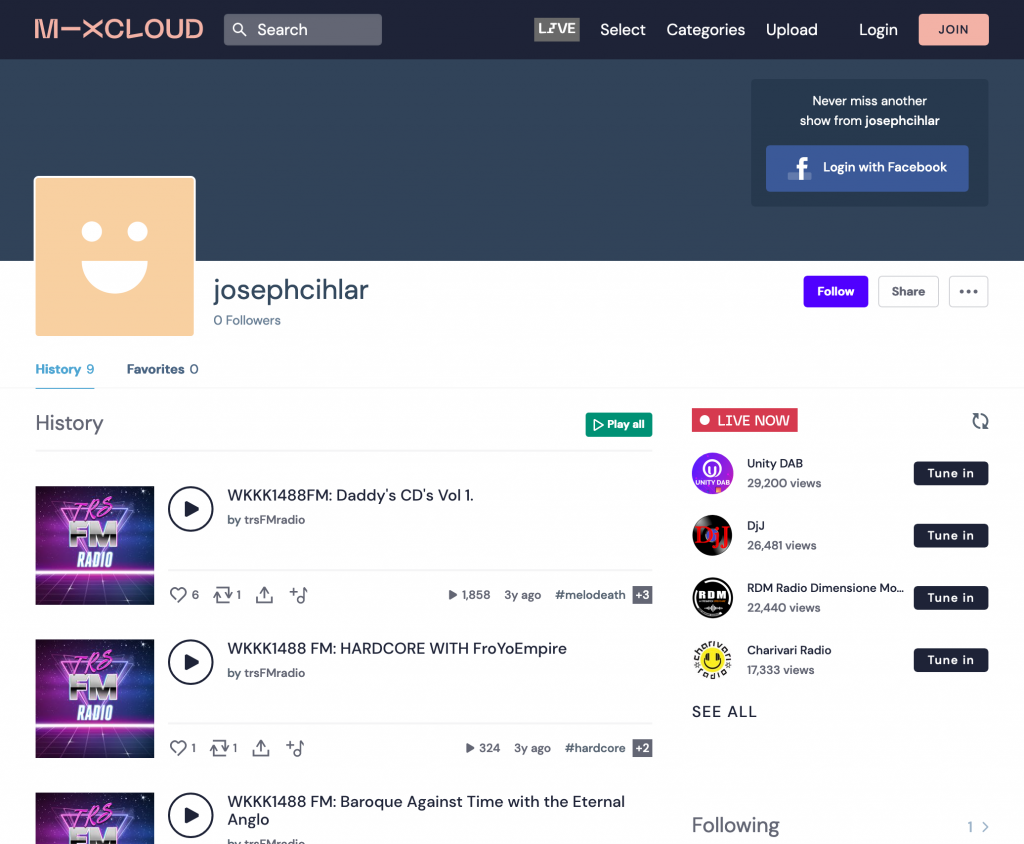Click the search magnifier icon
This screenshot has height=844, width=1024.
pyautogui.click(x=240, y=29)
